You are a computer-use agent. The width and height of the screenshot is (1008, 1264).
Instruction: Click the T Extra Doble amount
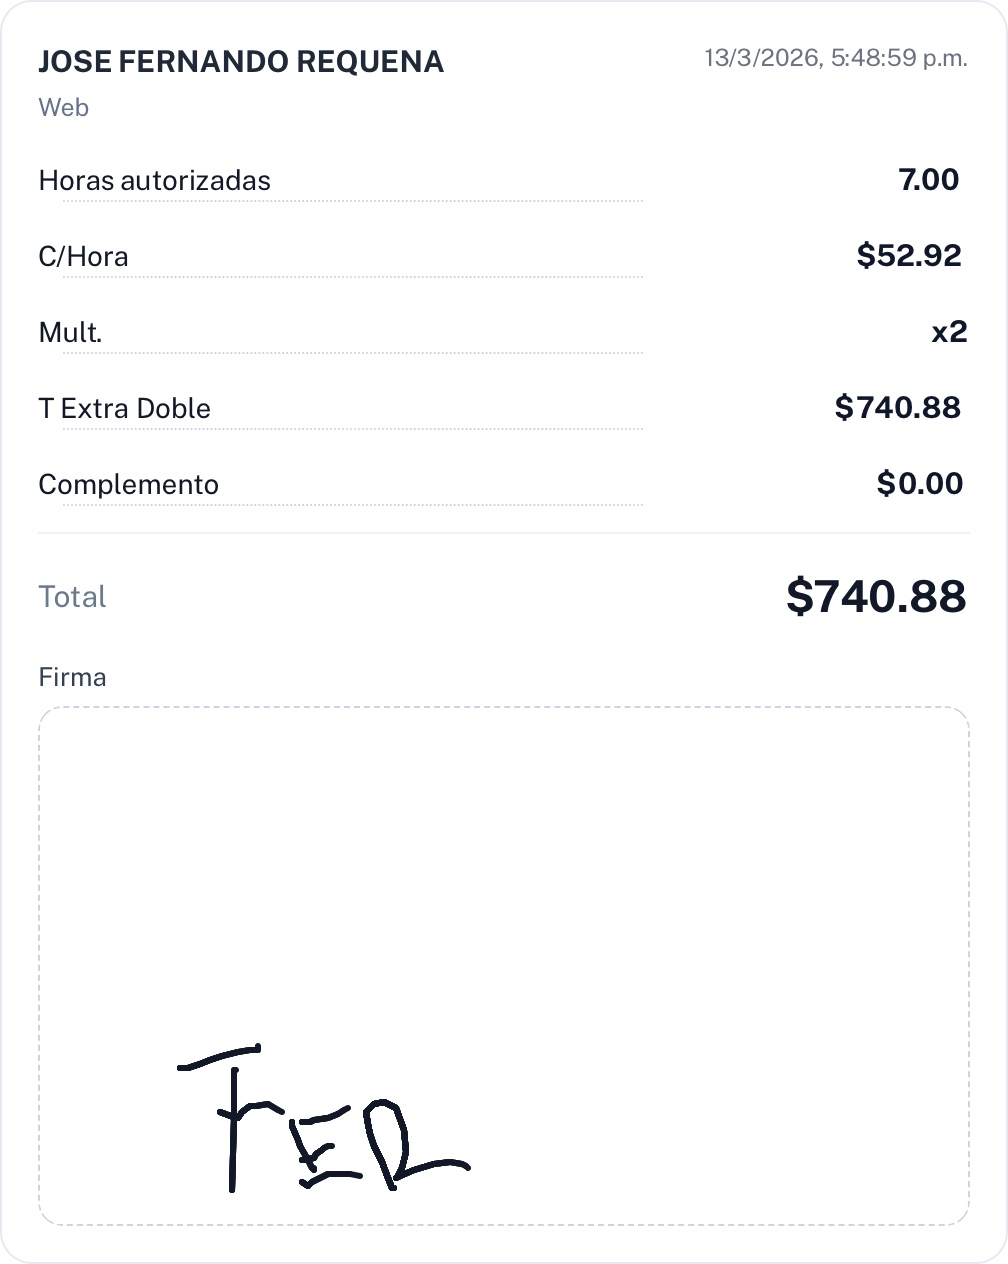tap(897, 408)
